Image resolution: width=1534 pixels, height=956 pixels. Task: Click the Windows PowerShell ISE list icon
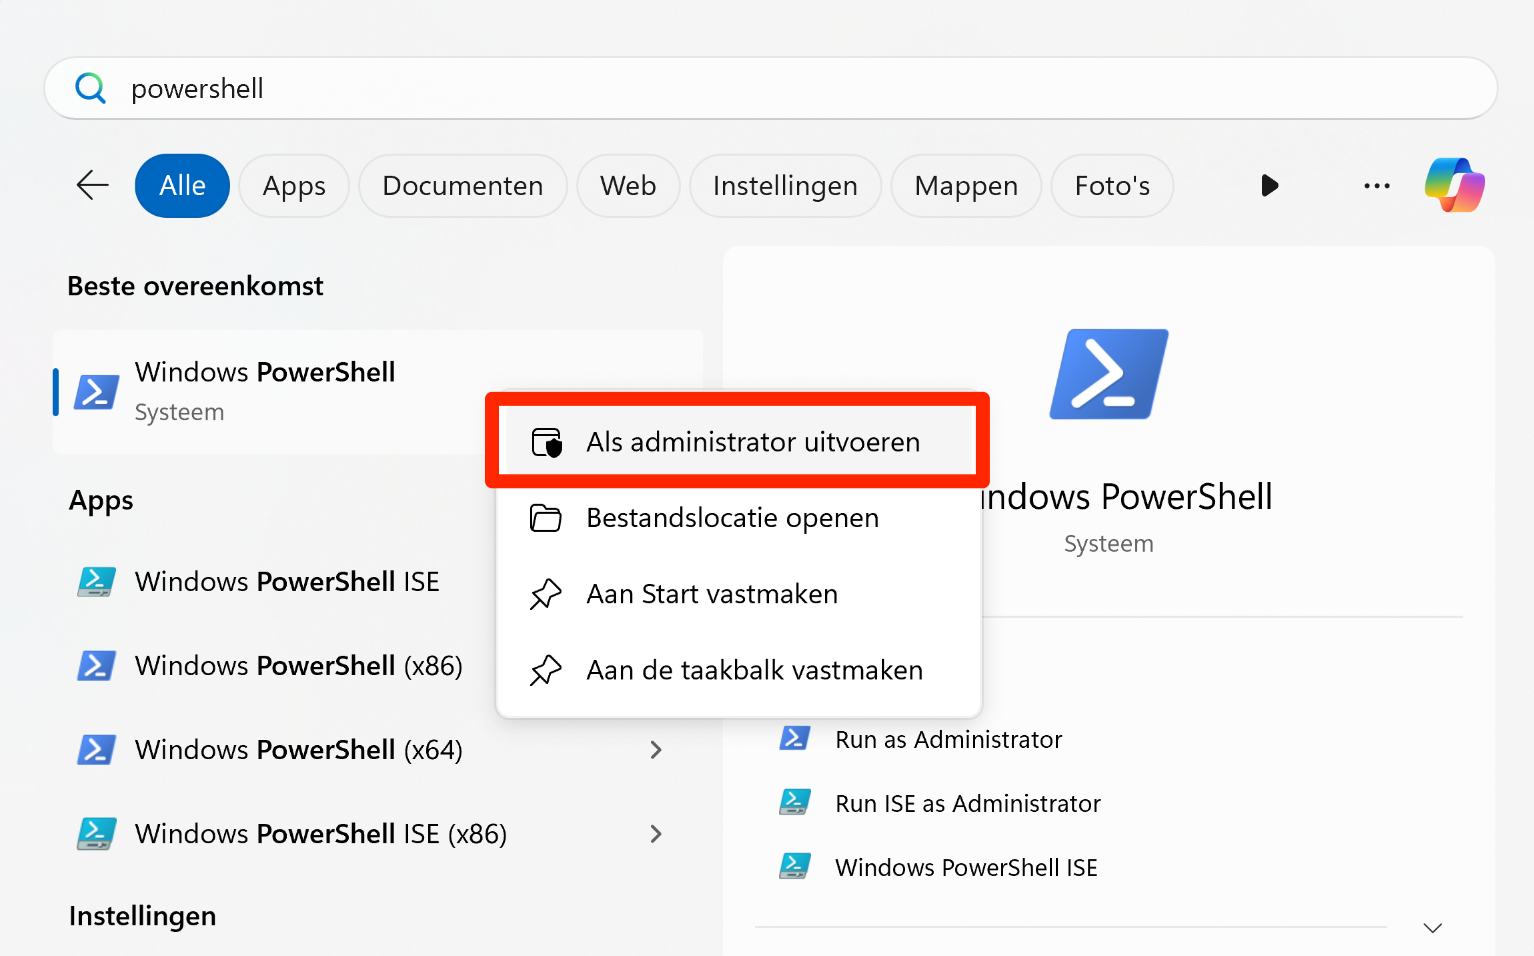click(96, 582)
